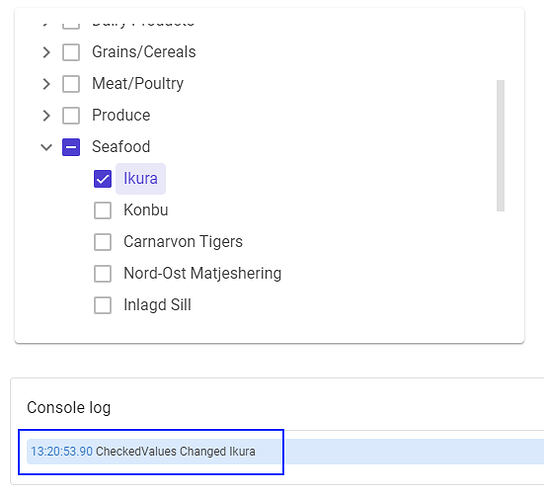Screen dimensions: 544x500
Task: Select the Seafood category label
Action: pyautogui.click(x=121, y=147)
